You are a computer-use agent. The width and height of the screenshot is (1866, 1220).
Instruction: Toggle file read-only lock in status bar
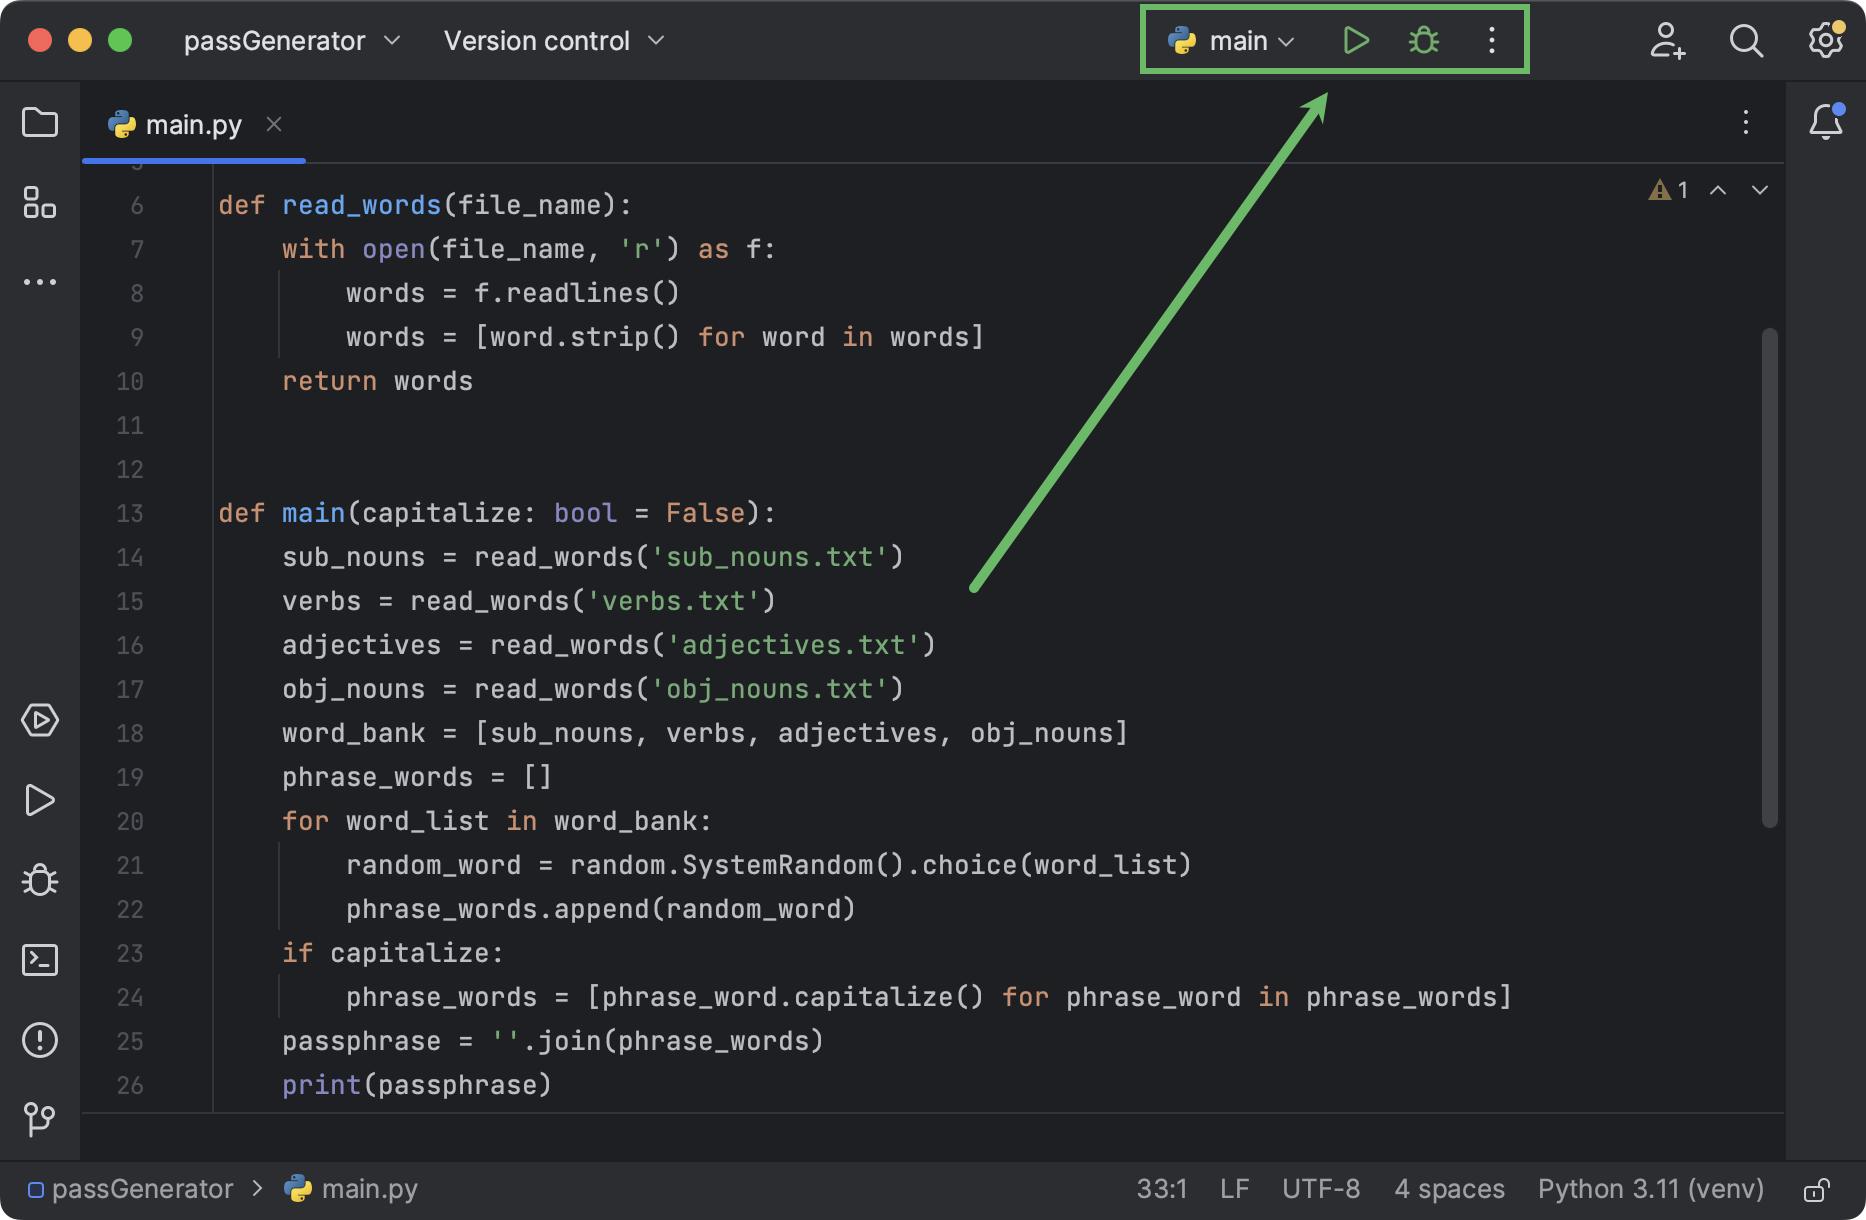[x=1817, y=1189]
